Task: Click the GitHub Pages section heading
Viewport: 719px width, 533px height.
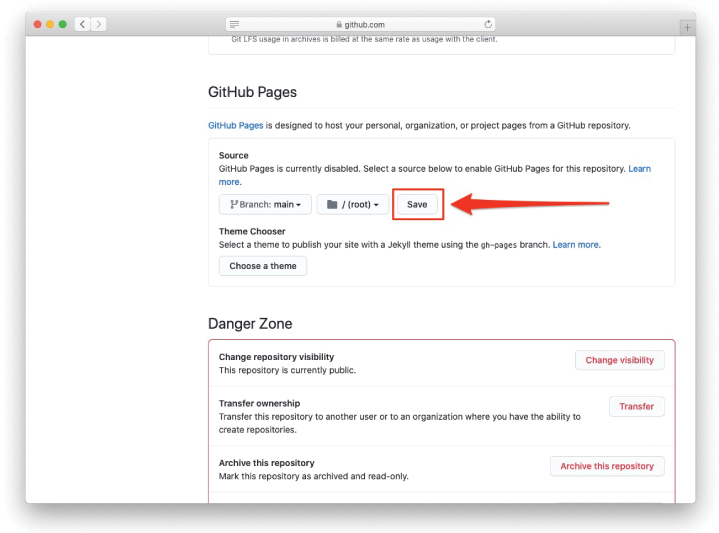Action: (x=252, y=92)
